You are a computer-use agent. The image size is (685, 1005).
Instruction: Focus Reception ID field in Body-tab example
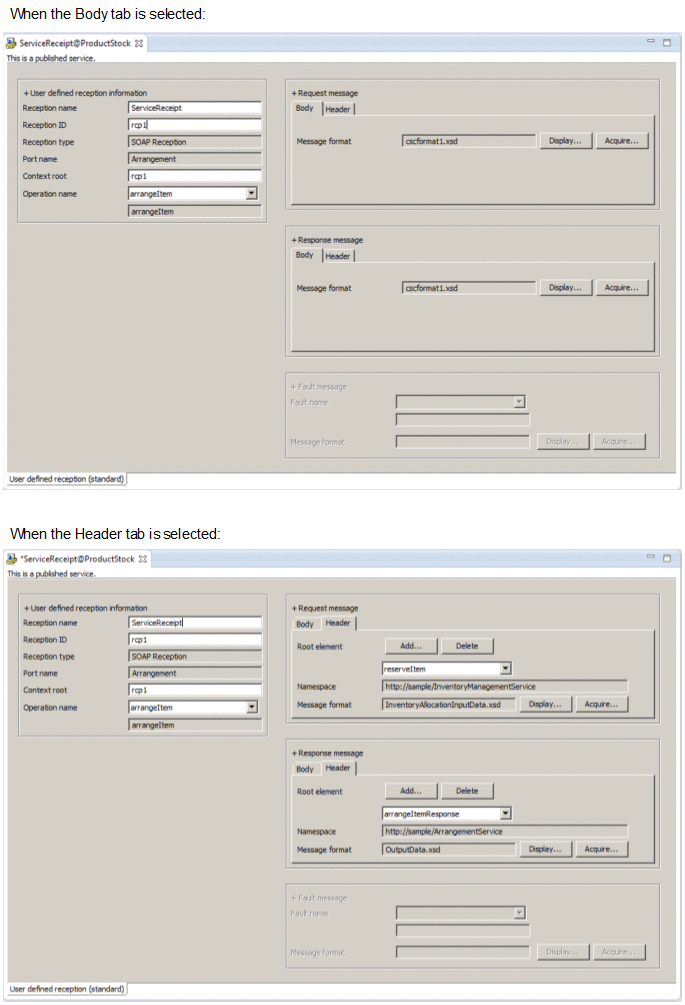(x=195, y=124)
